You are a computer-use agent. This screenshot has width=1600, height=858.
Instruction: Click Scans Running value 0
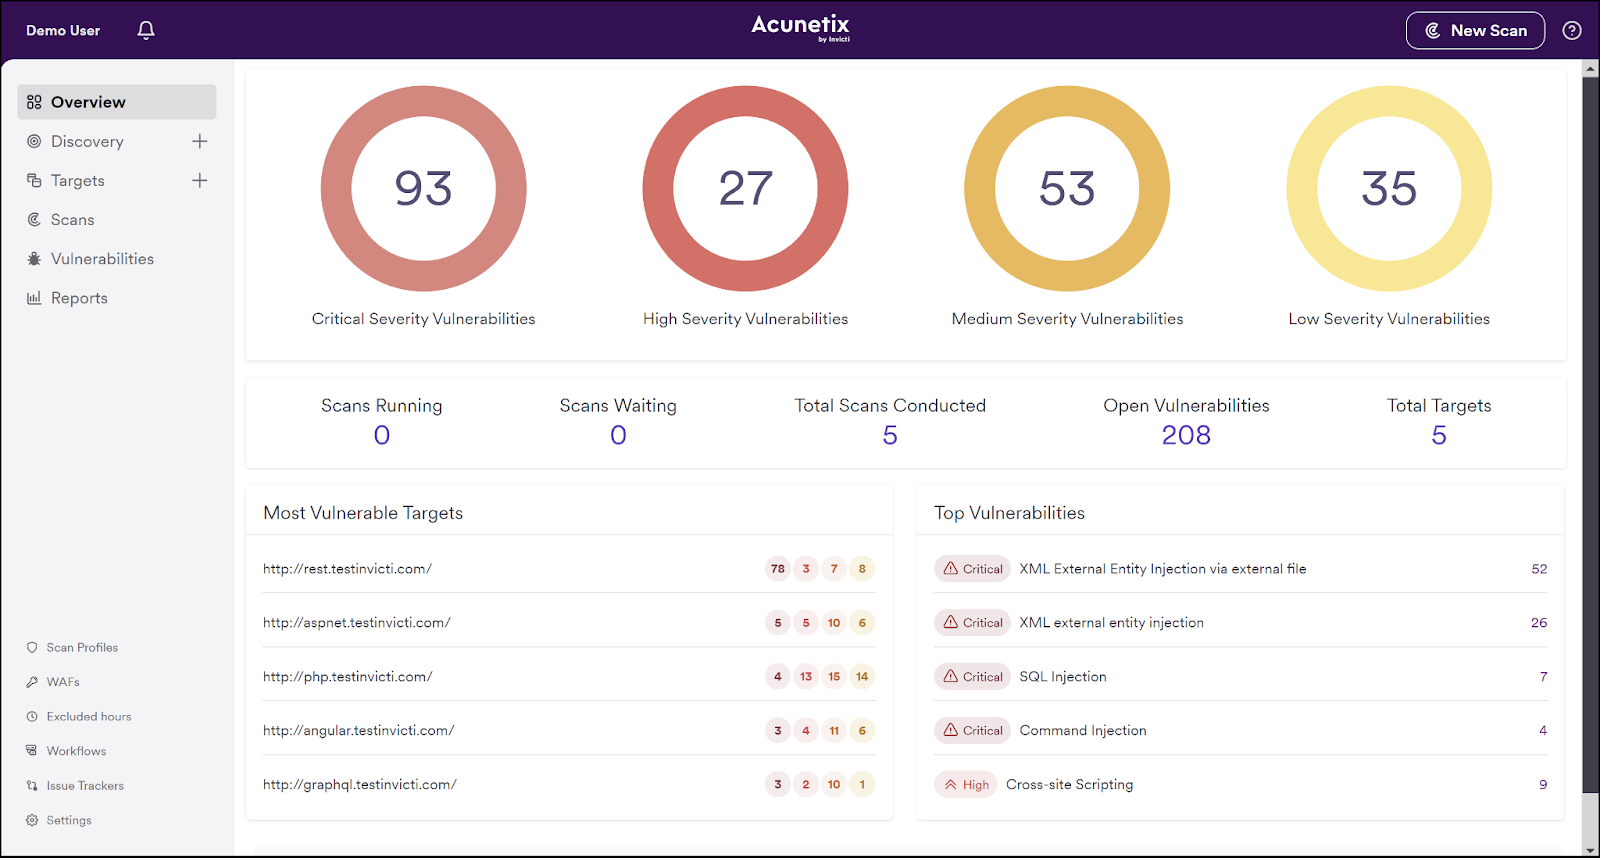click(x=382, y=435)
